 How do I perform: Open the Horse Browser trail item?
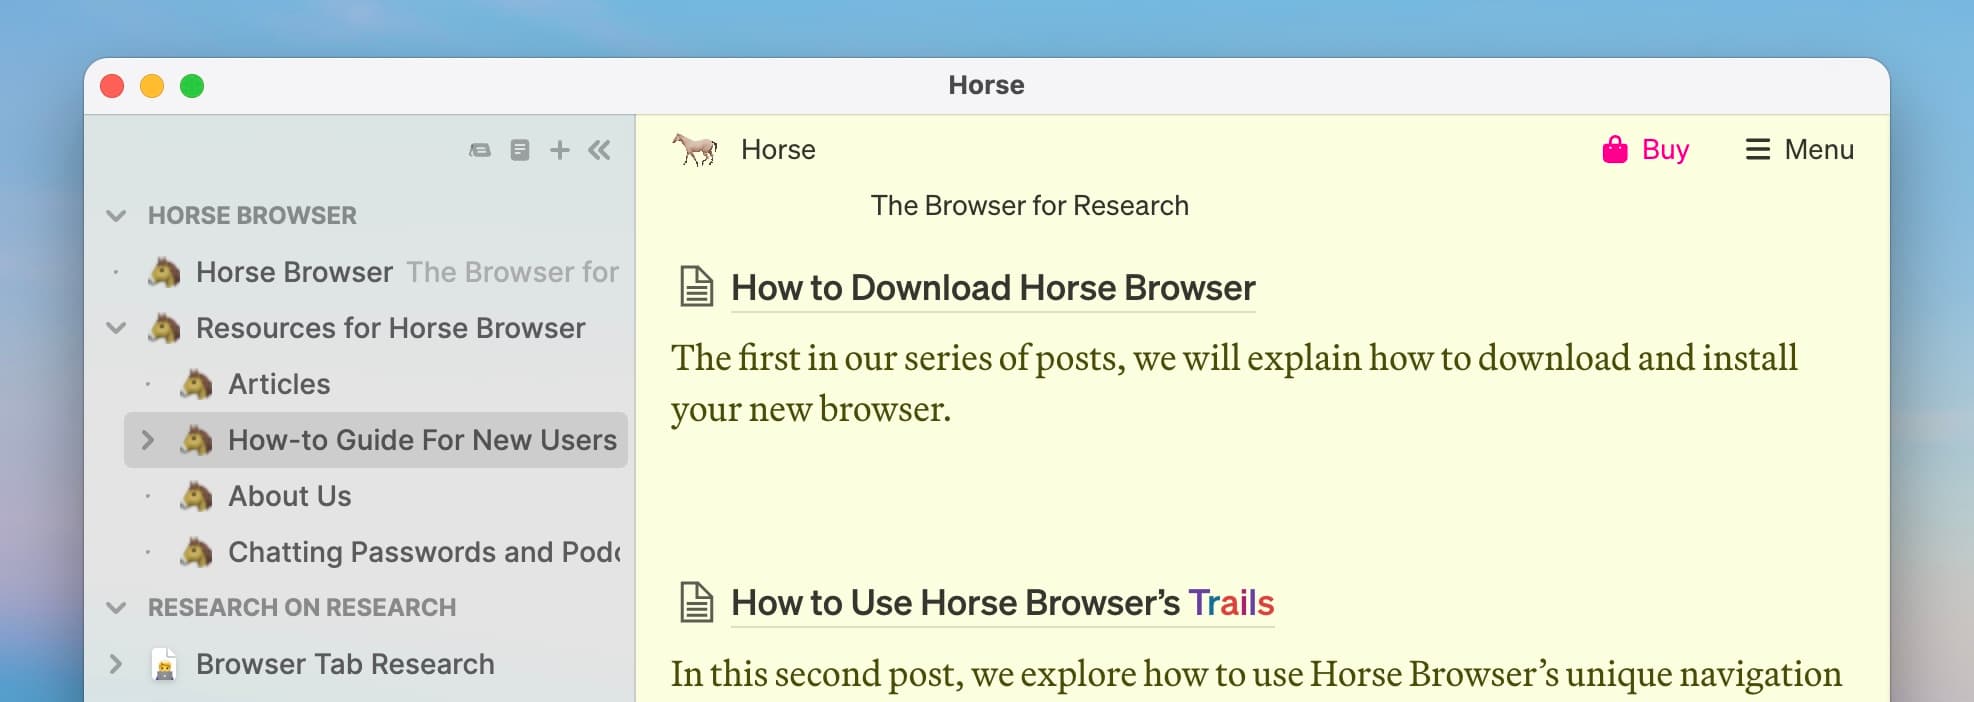pos(294,272)
